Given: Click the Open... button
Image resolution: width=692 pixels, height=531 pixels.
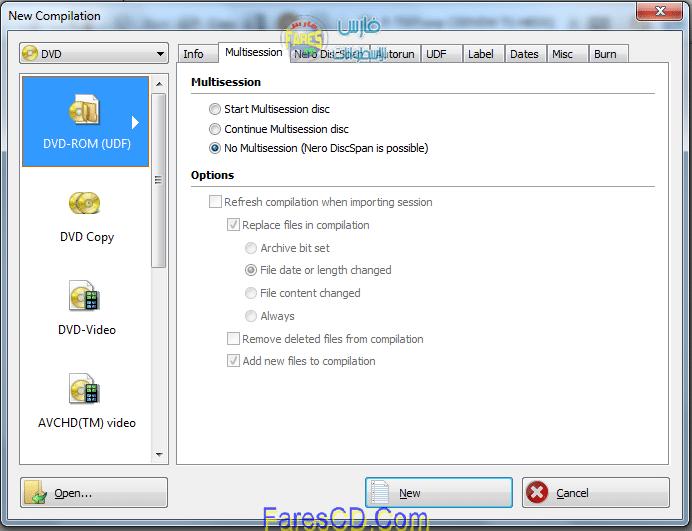Looking at the screenshot, I should coord(94,493).
